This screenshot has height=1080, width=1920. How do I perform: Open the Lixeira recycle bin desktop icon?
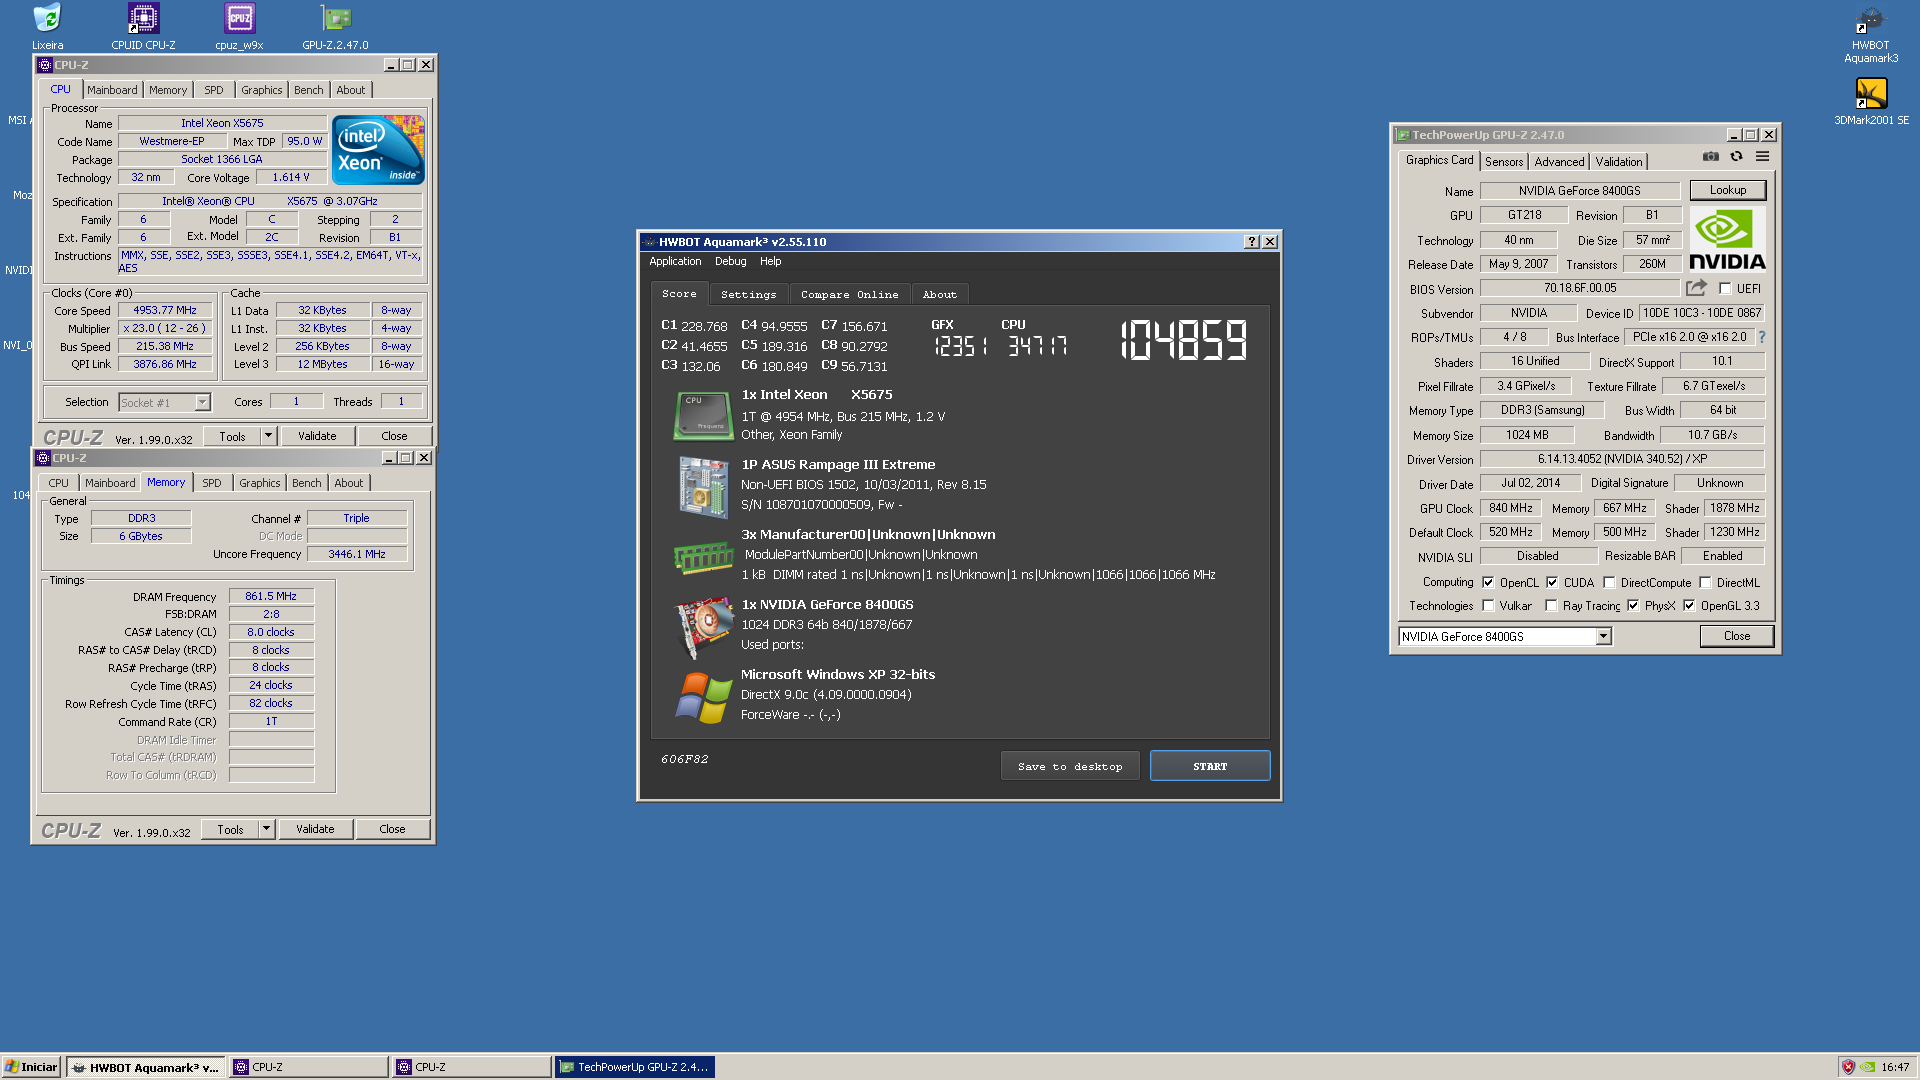click(x=47, y=26)
